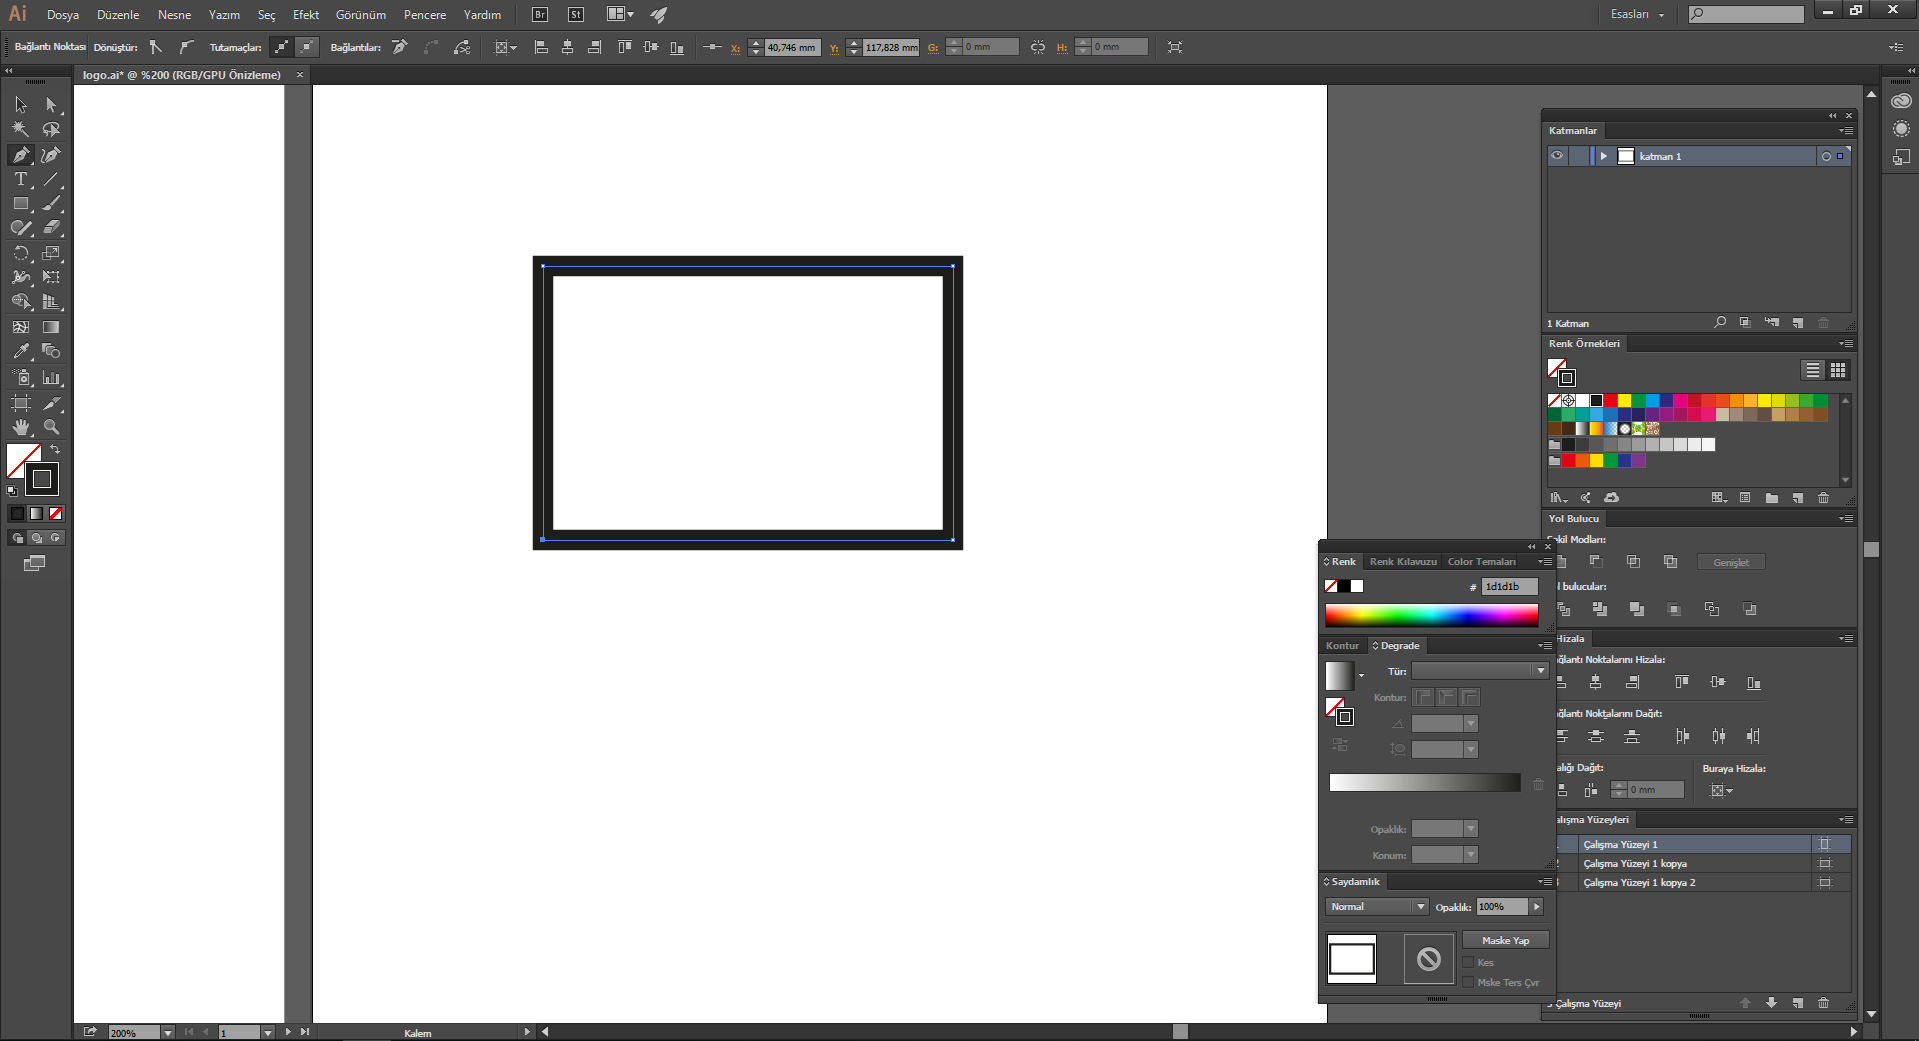
Task: Select the Hand tool
Action: click(x=21, y=427)
